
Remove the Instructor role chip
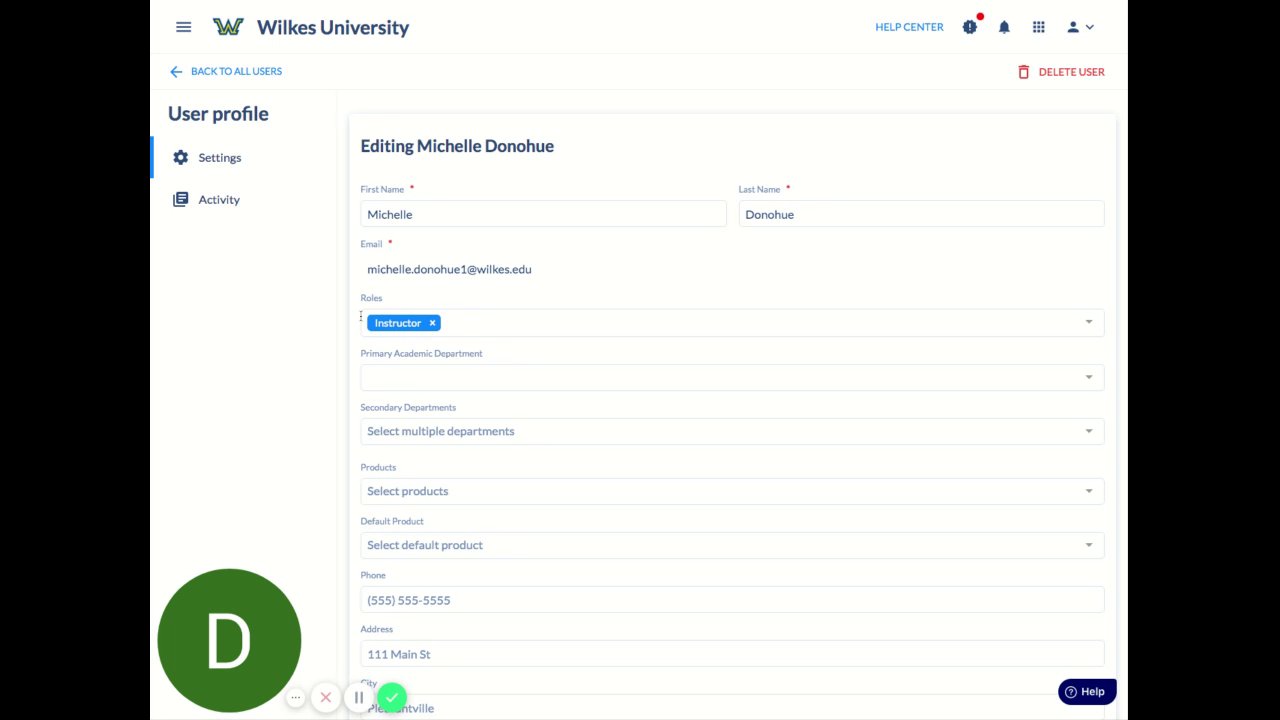click(x=432, y=323)
